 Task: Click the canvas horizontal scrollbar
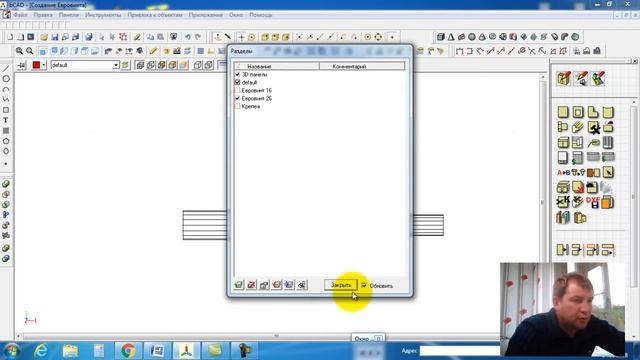[276, 336]
